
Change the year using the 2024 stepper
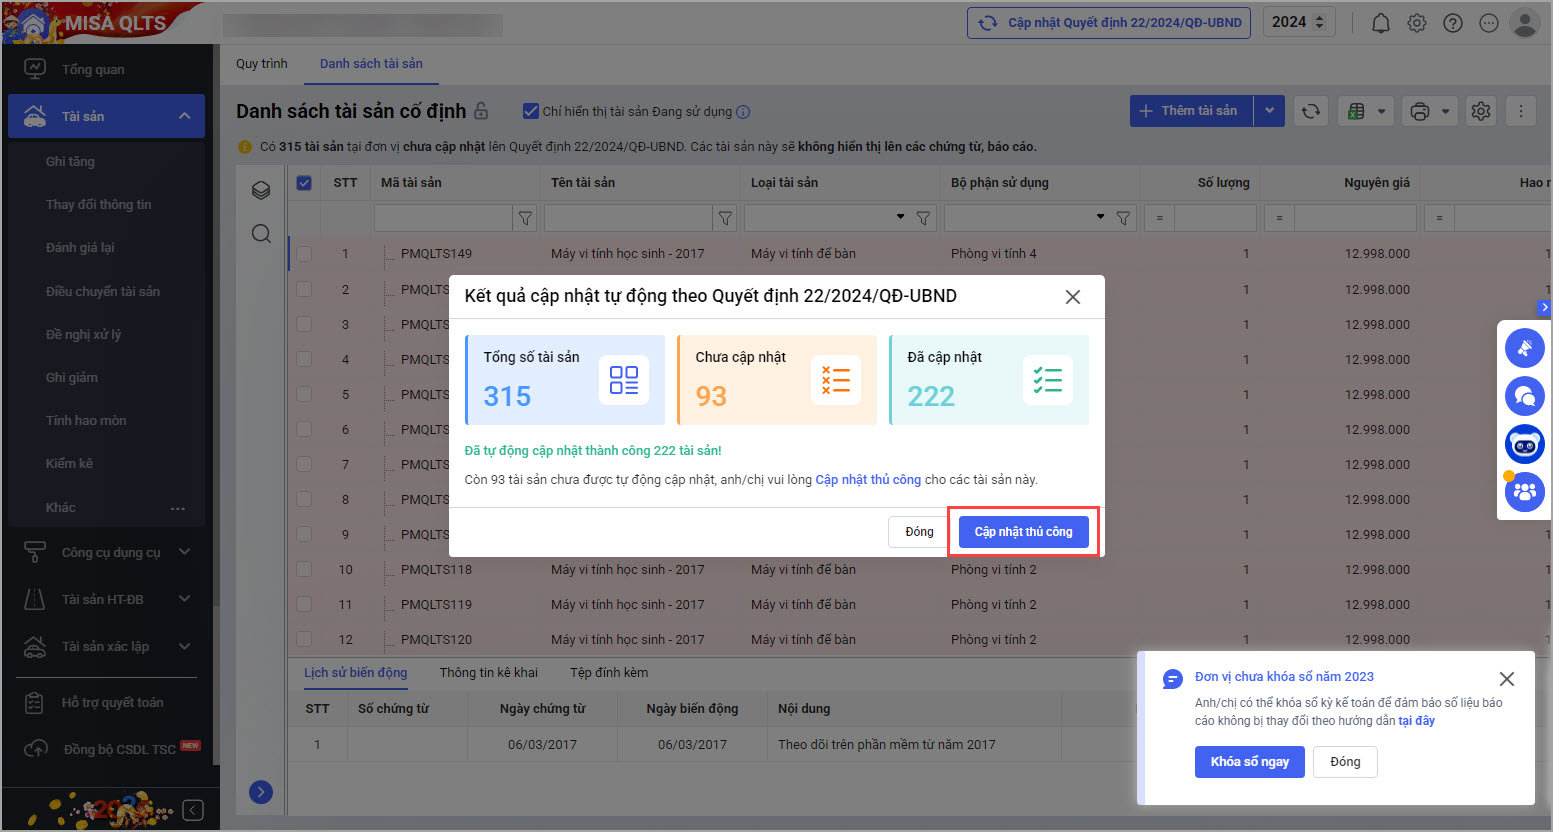coord(1319,22)
